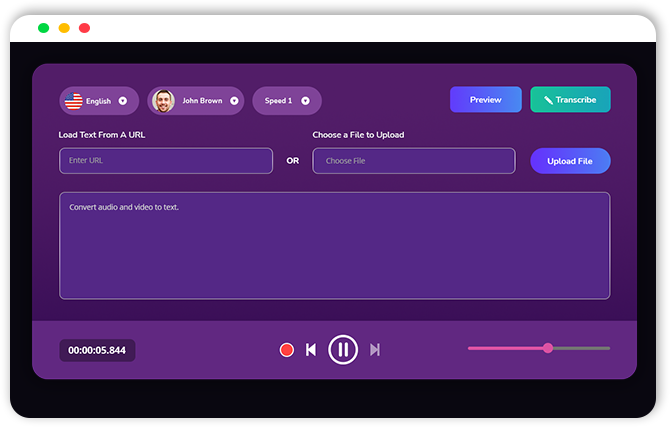Image resolution: width=670 pixels, height=427 pixels.
Task: Click the 00:00:05.844 timestamp display
Action: click(x=97, y=350)
